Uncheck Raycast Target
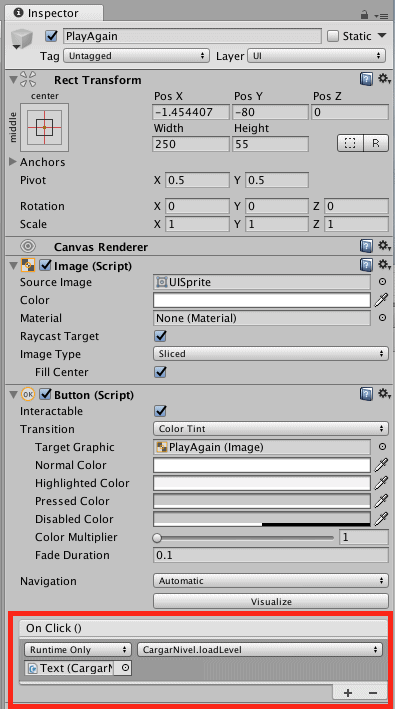395x709 pixels. (160, 336)
